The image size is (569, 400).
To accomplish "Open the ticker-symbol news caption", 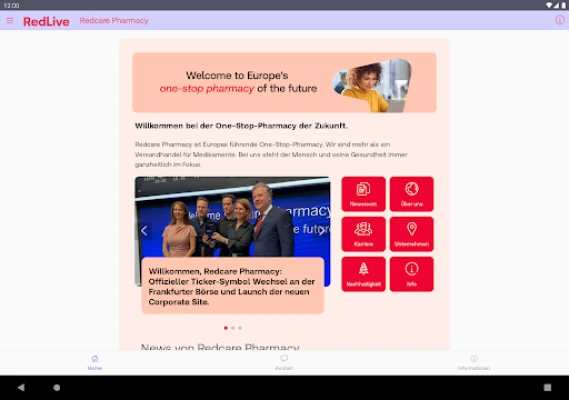I will pyautogui.click(x=233, y=286).
